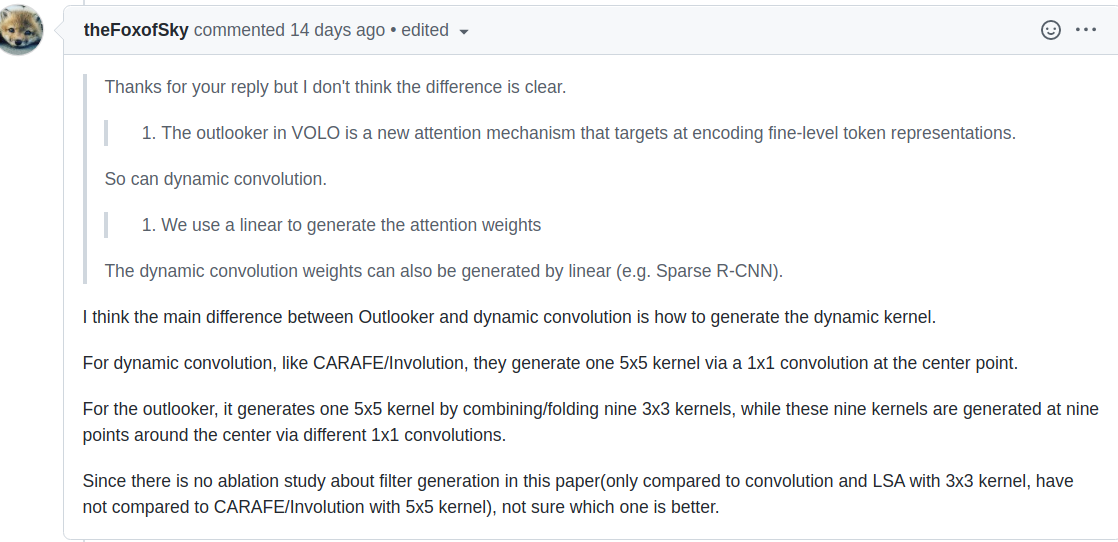The width and height of the screenshot is (1118, 542).
Task: Click quoted line "Thanks for your reply"
Action: click(335, 87)
